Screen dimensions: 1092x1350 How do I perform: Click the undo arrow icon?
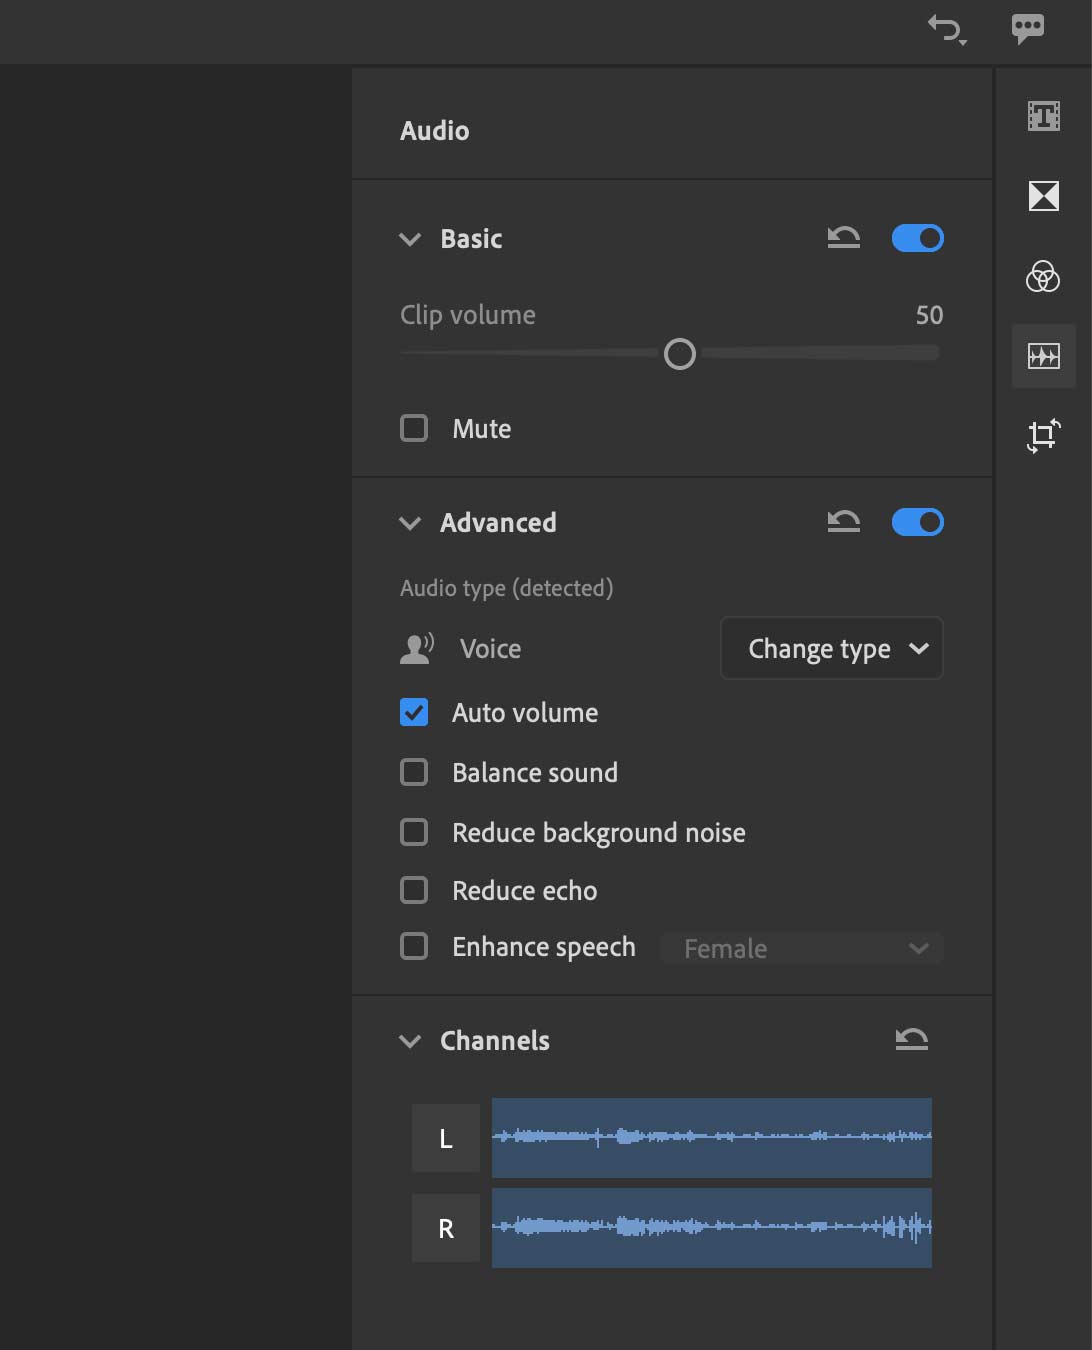(x=946, y=29)
